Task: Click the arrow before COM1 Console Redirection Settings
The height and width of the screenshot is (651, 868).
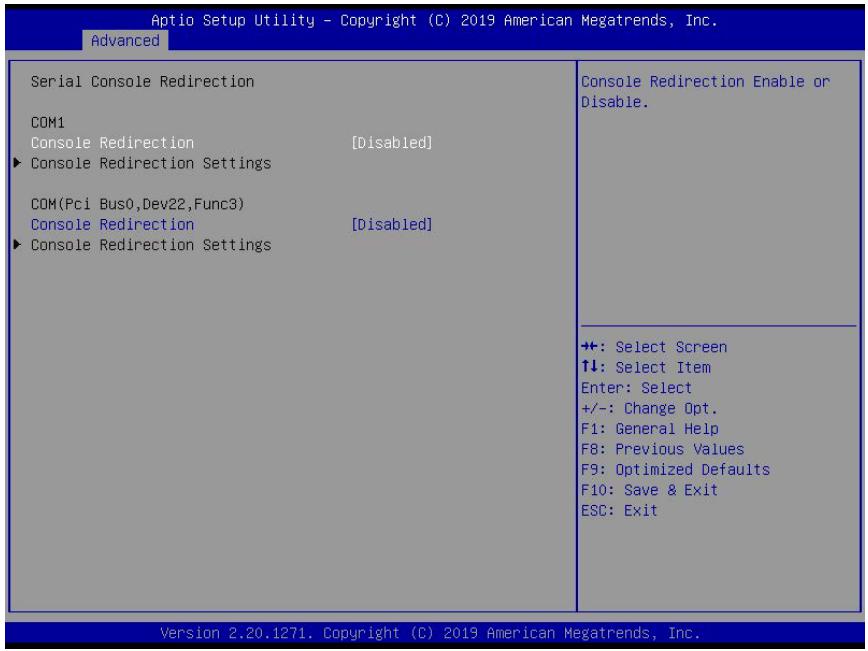Action: coord(18,163)
